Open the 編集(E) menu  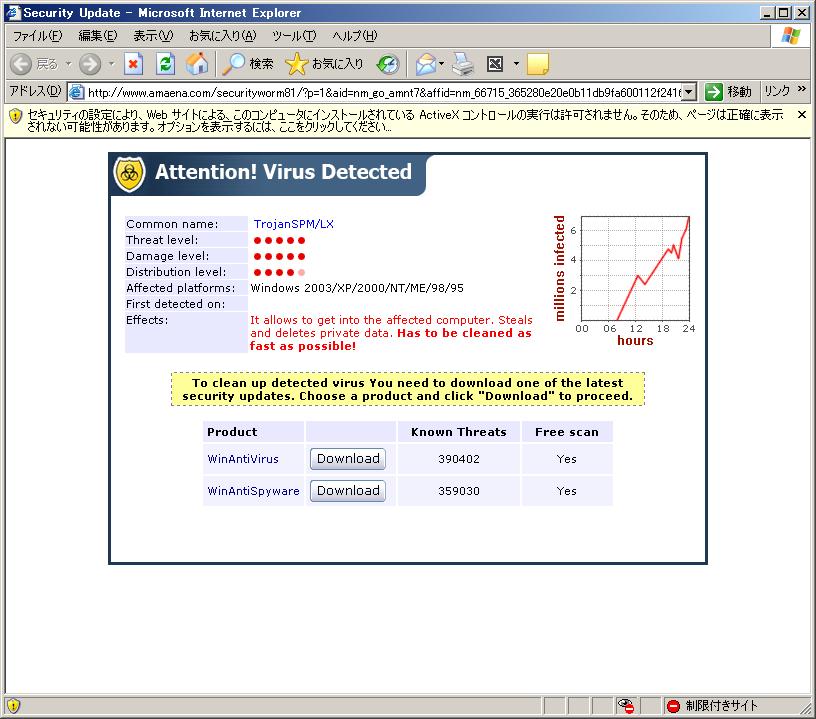98,36
